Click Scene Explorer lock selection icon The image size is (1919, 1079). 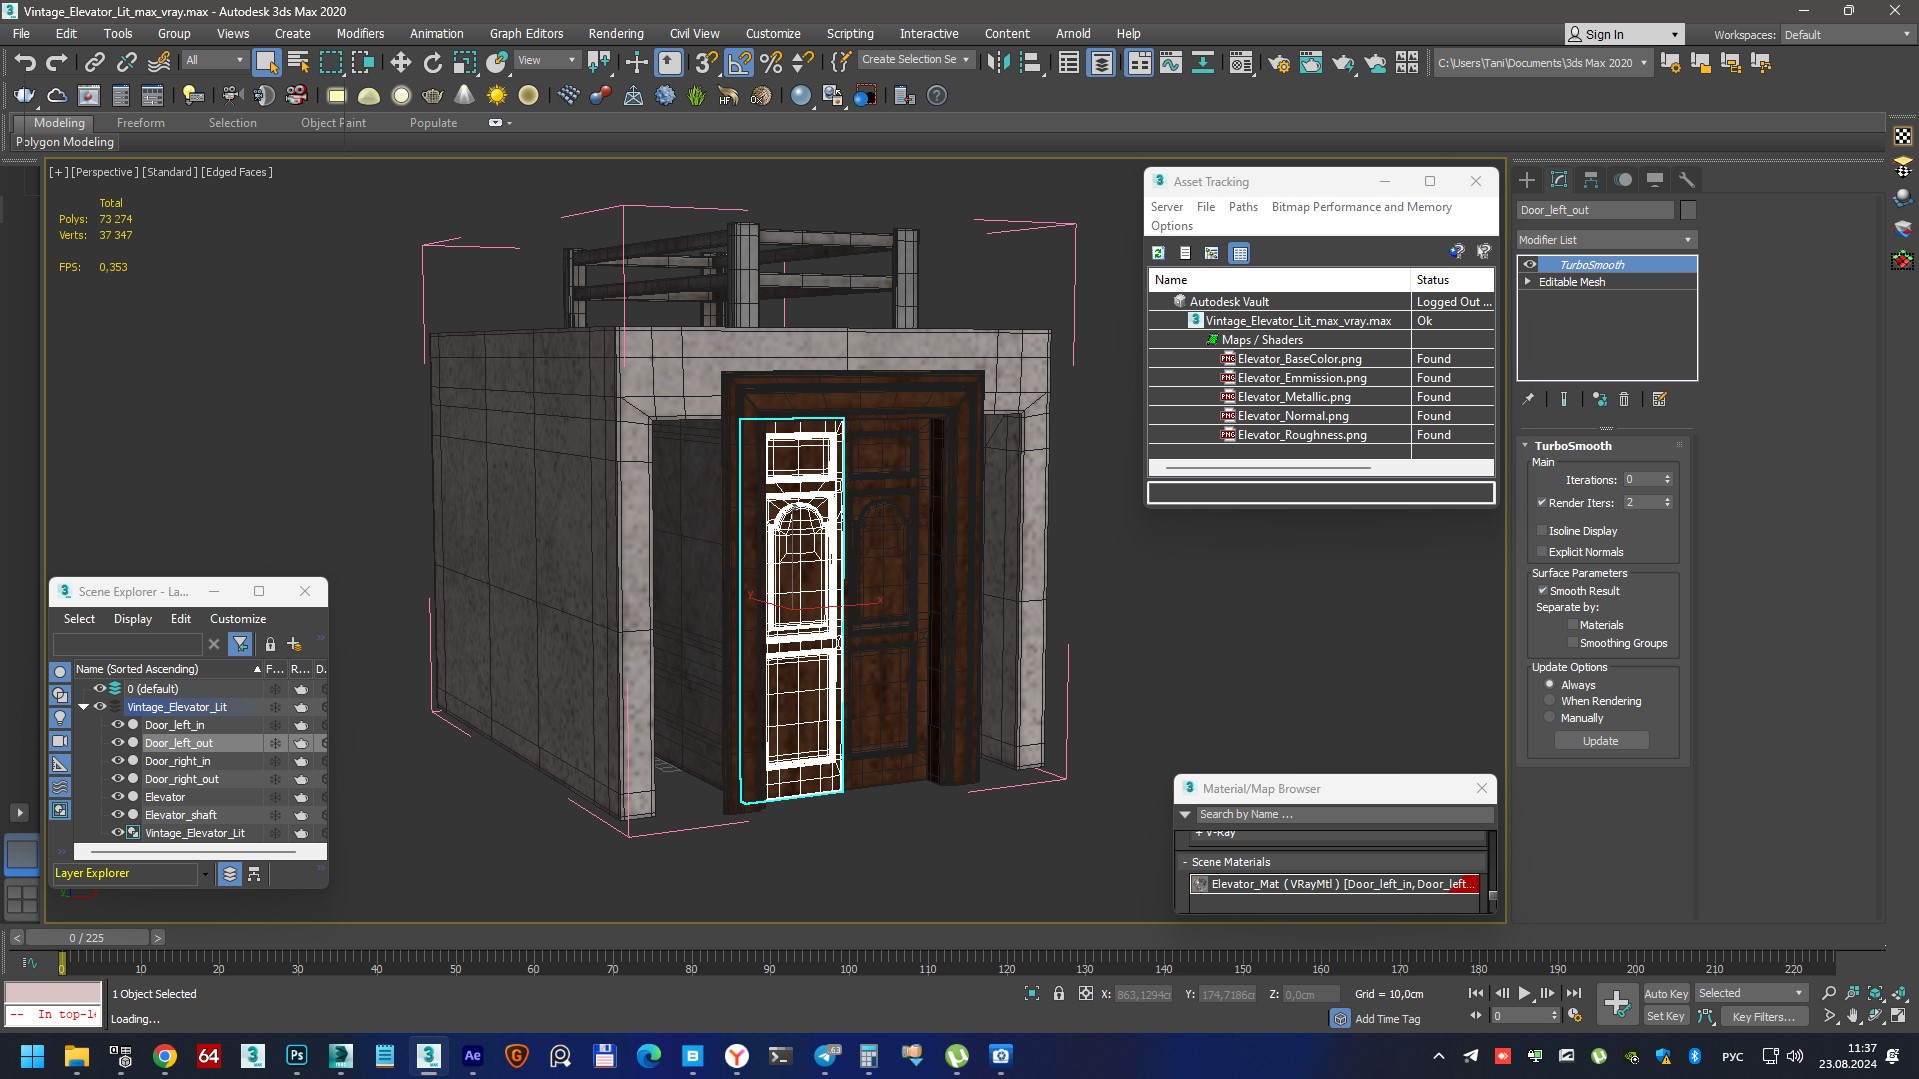click(270, 644)
